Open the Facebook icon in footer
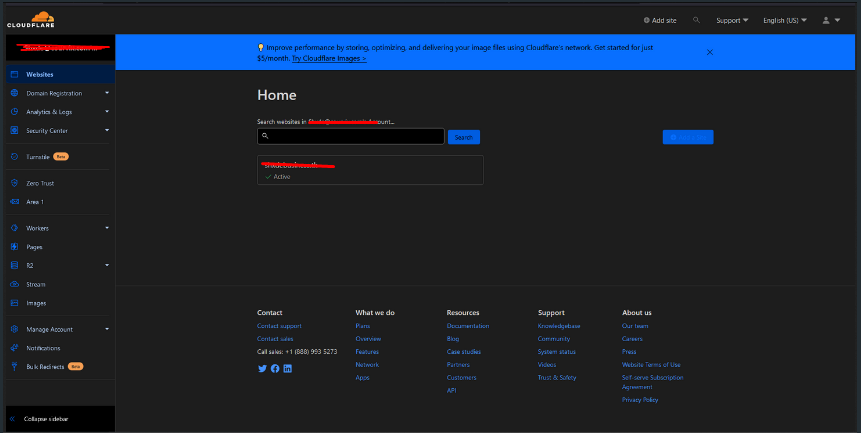 [275, 369]
